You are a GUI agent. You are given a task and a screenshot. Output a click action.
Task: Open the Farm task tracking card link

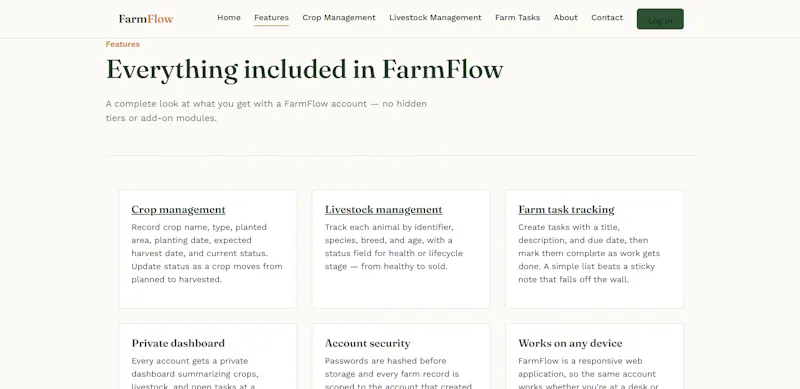(x=566, y=209)
